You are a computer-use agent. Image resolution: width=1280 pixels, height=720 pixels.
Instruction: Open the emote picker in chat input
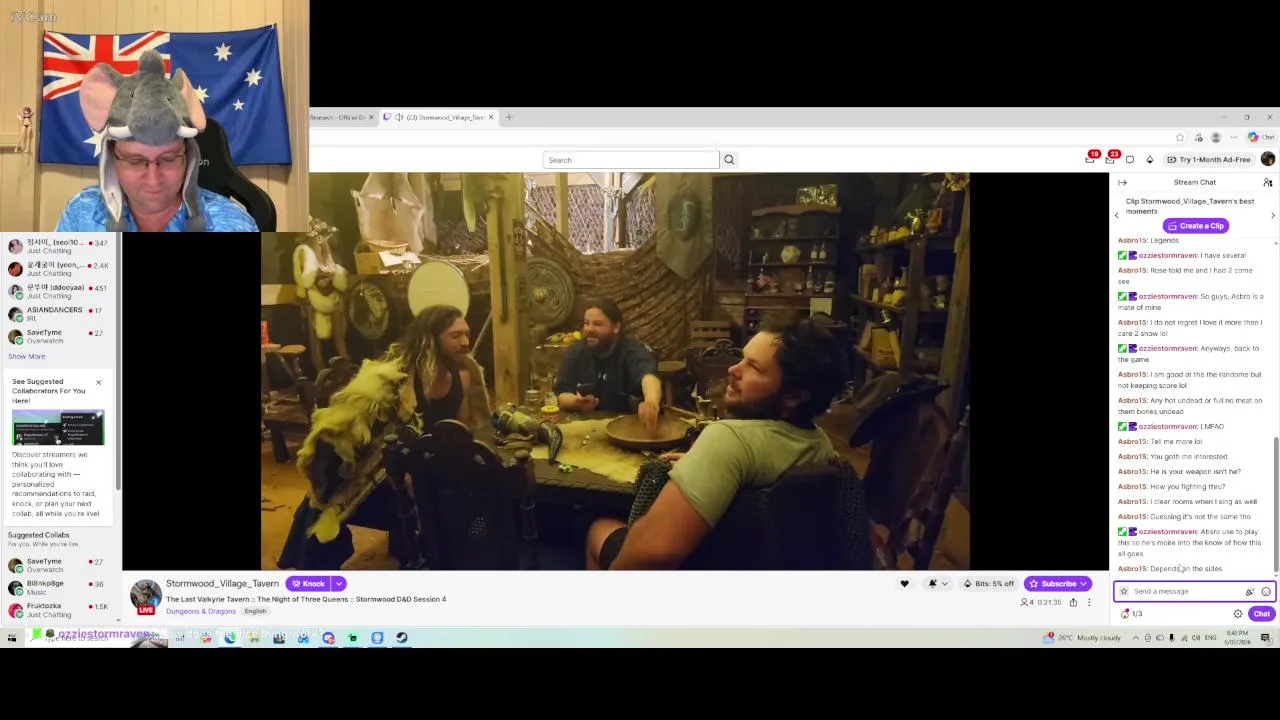pos(1266,591)
